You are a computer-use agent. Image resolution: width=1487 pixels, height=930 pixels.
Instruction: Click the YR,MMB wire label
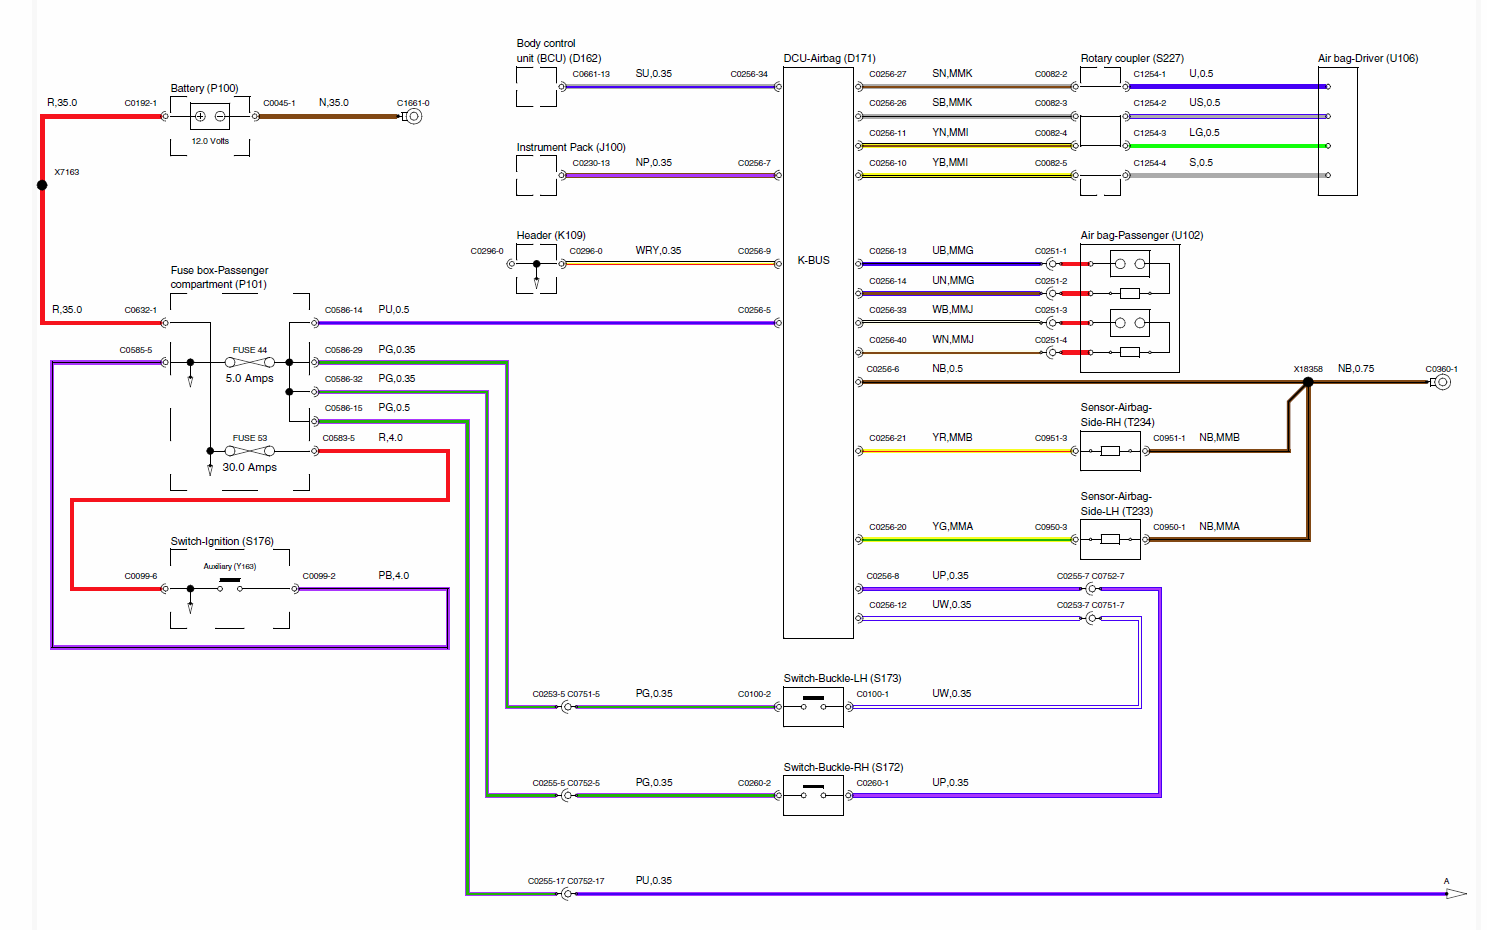pos(952,437)
